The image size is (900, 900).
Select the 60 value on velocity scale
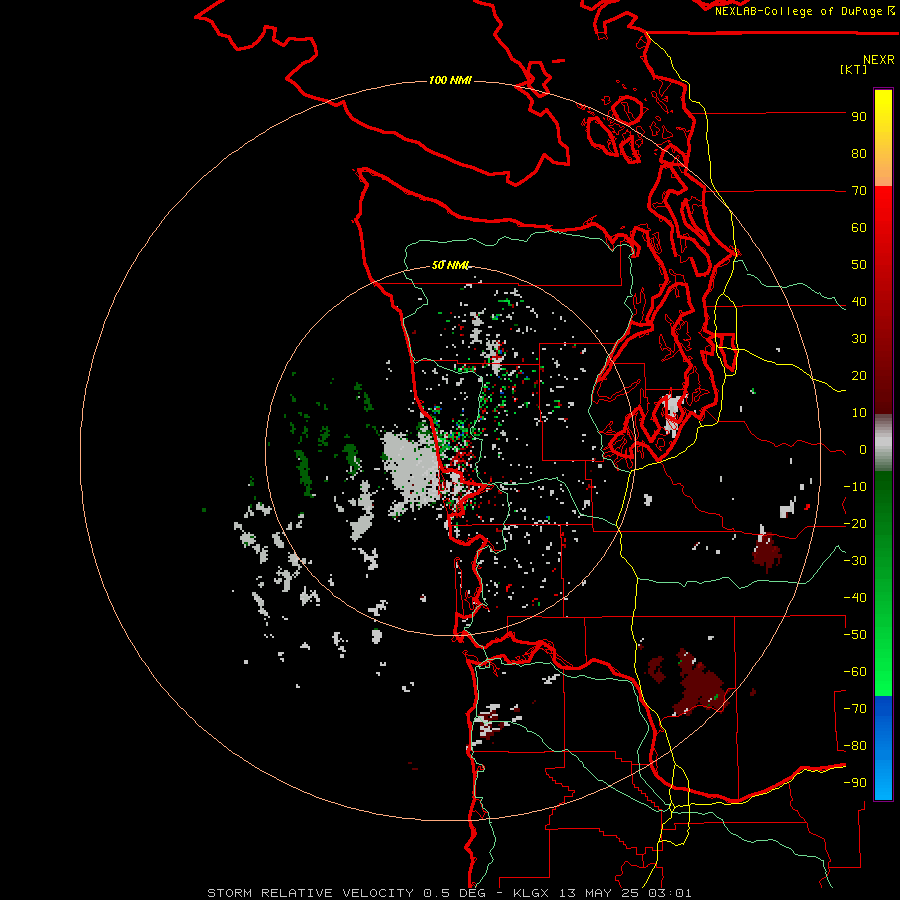tap(859, 228)
